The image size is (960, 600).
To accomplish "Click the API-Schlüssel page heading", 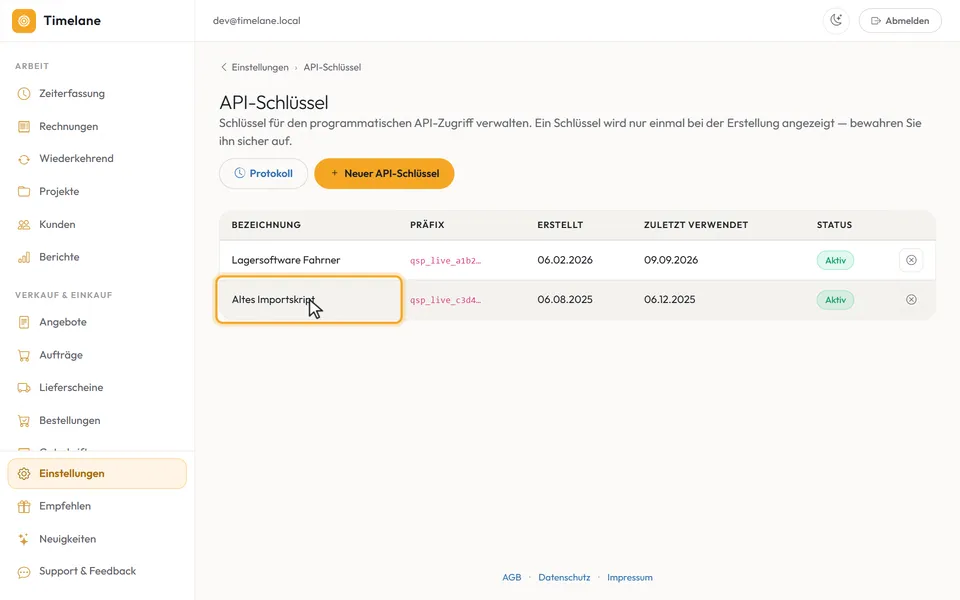I will click(x=274, y=102).
